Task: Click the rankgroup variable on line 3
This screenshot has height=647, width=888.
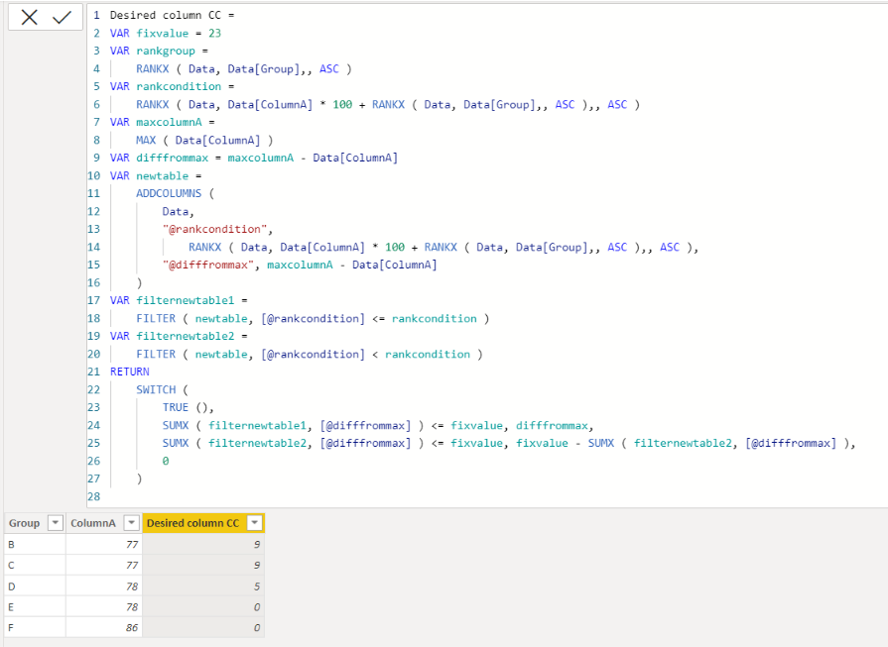Action: tap(165, 51)
